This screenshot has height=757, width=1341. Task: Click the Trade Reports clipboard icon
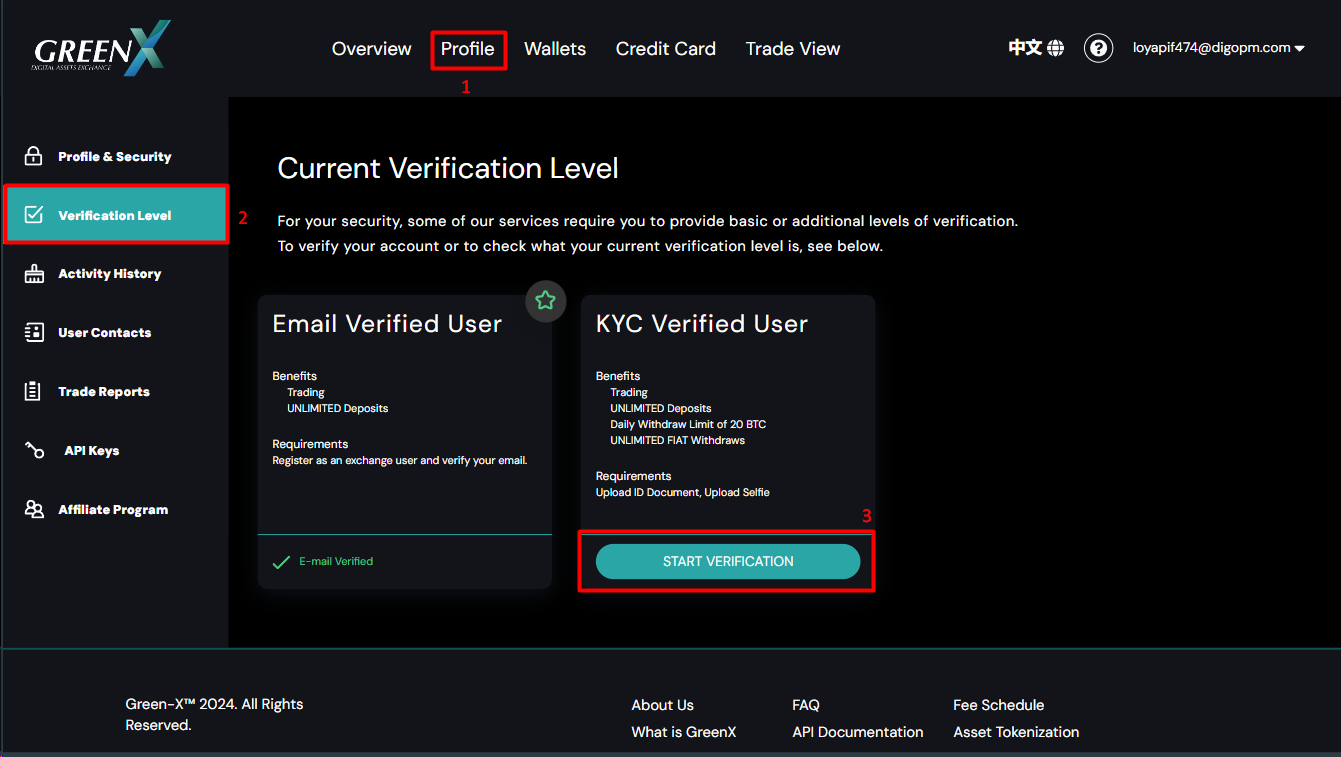point(33,391)
